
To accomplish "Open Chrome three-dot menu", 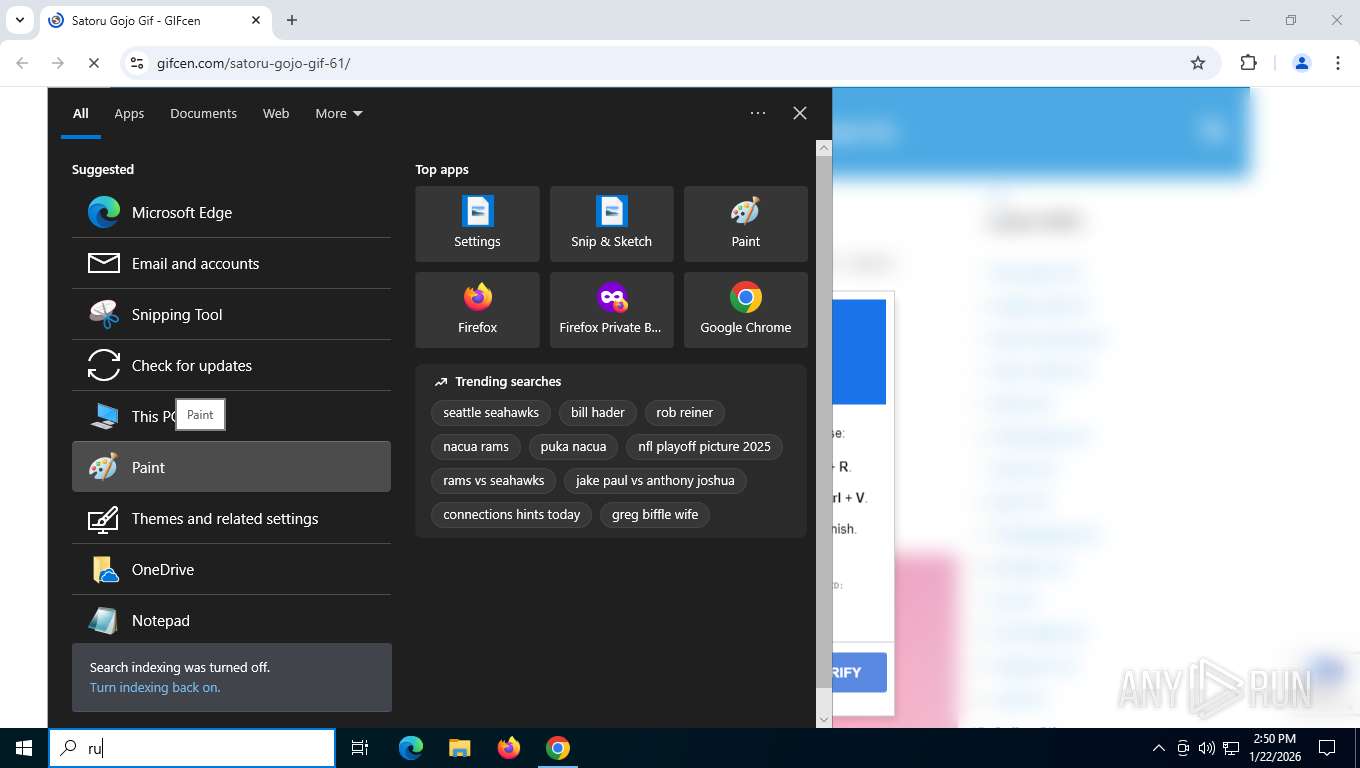I will 1338,63.
